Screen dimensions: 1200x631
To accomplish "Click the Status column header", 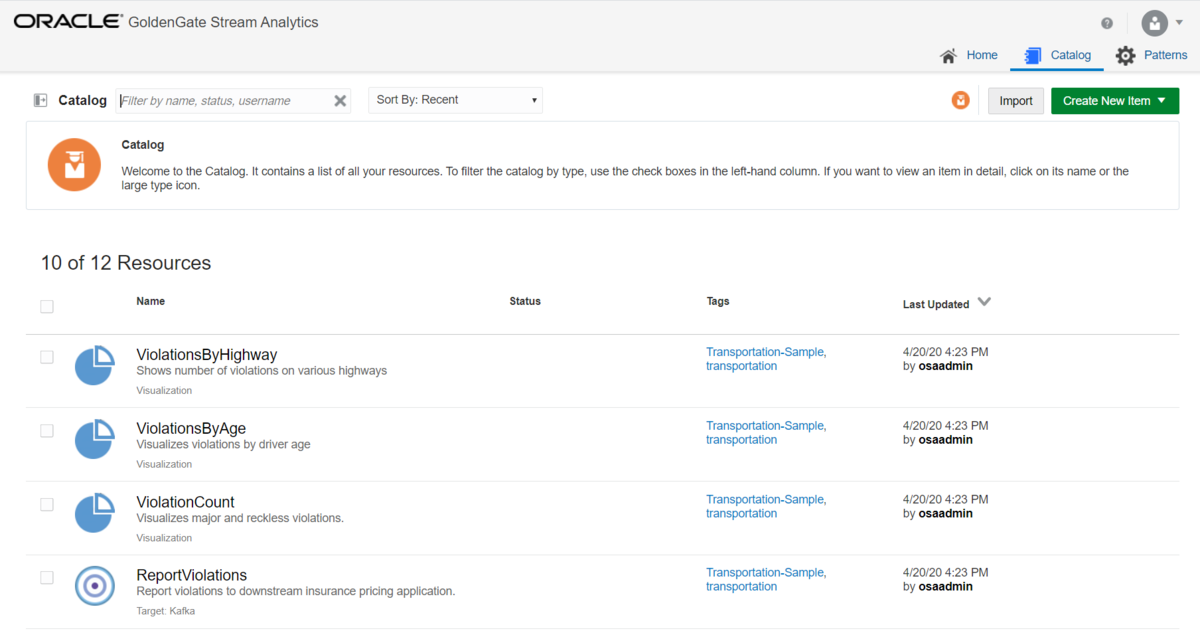I will (x=525, y=301).
